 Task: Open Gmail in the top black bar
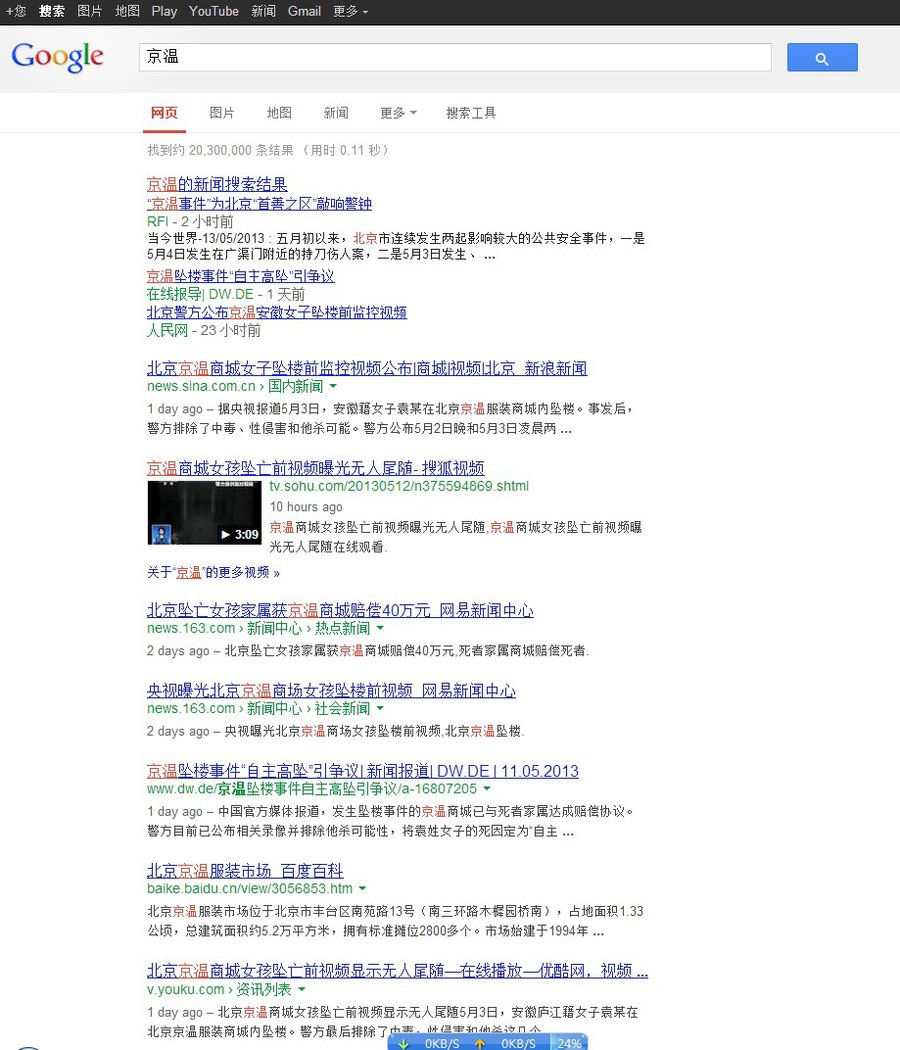(x=305, y=11)
